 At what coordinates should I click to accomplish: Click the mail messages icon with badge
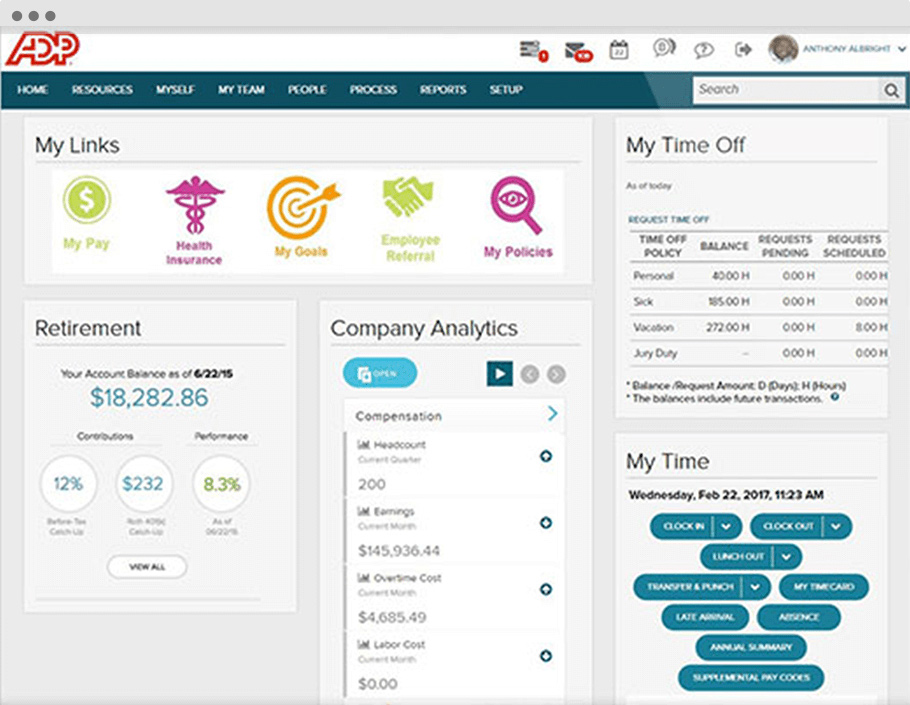click(575, 50)
